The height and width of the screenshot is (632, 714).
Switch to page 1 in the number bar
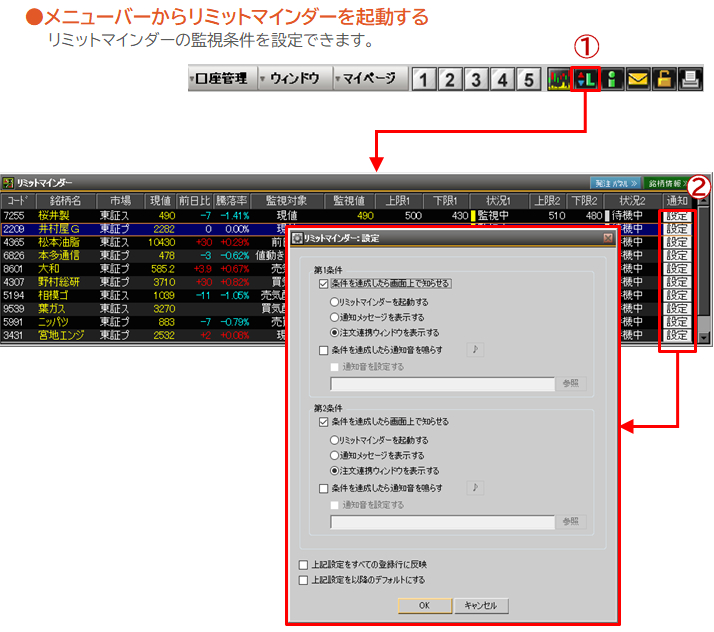point(424,80)
